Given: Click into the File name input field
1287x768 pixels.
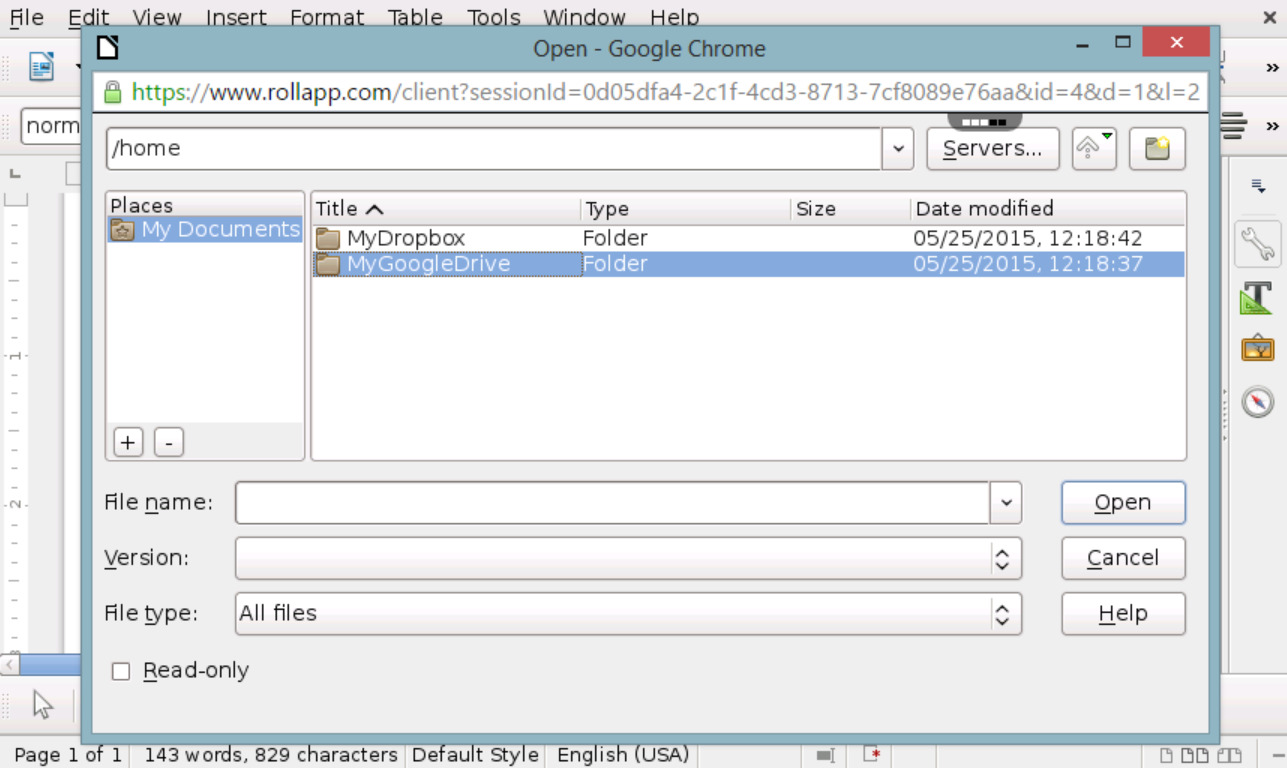Looking at the screenshot, I should pyautogui.click(x=613, y=503).
